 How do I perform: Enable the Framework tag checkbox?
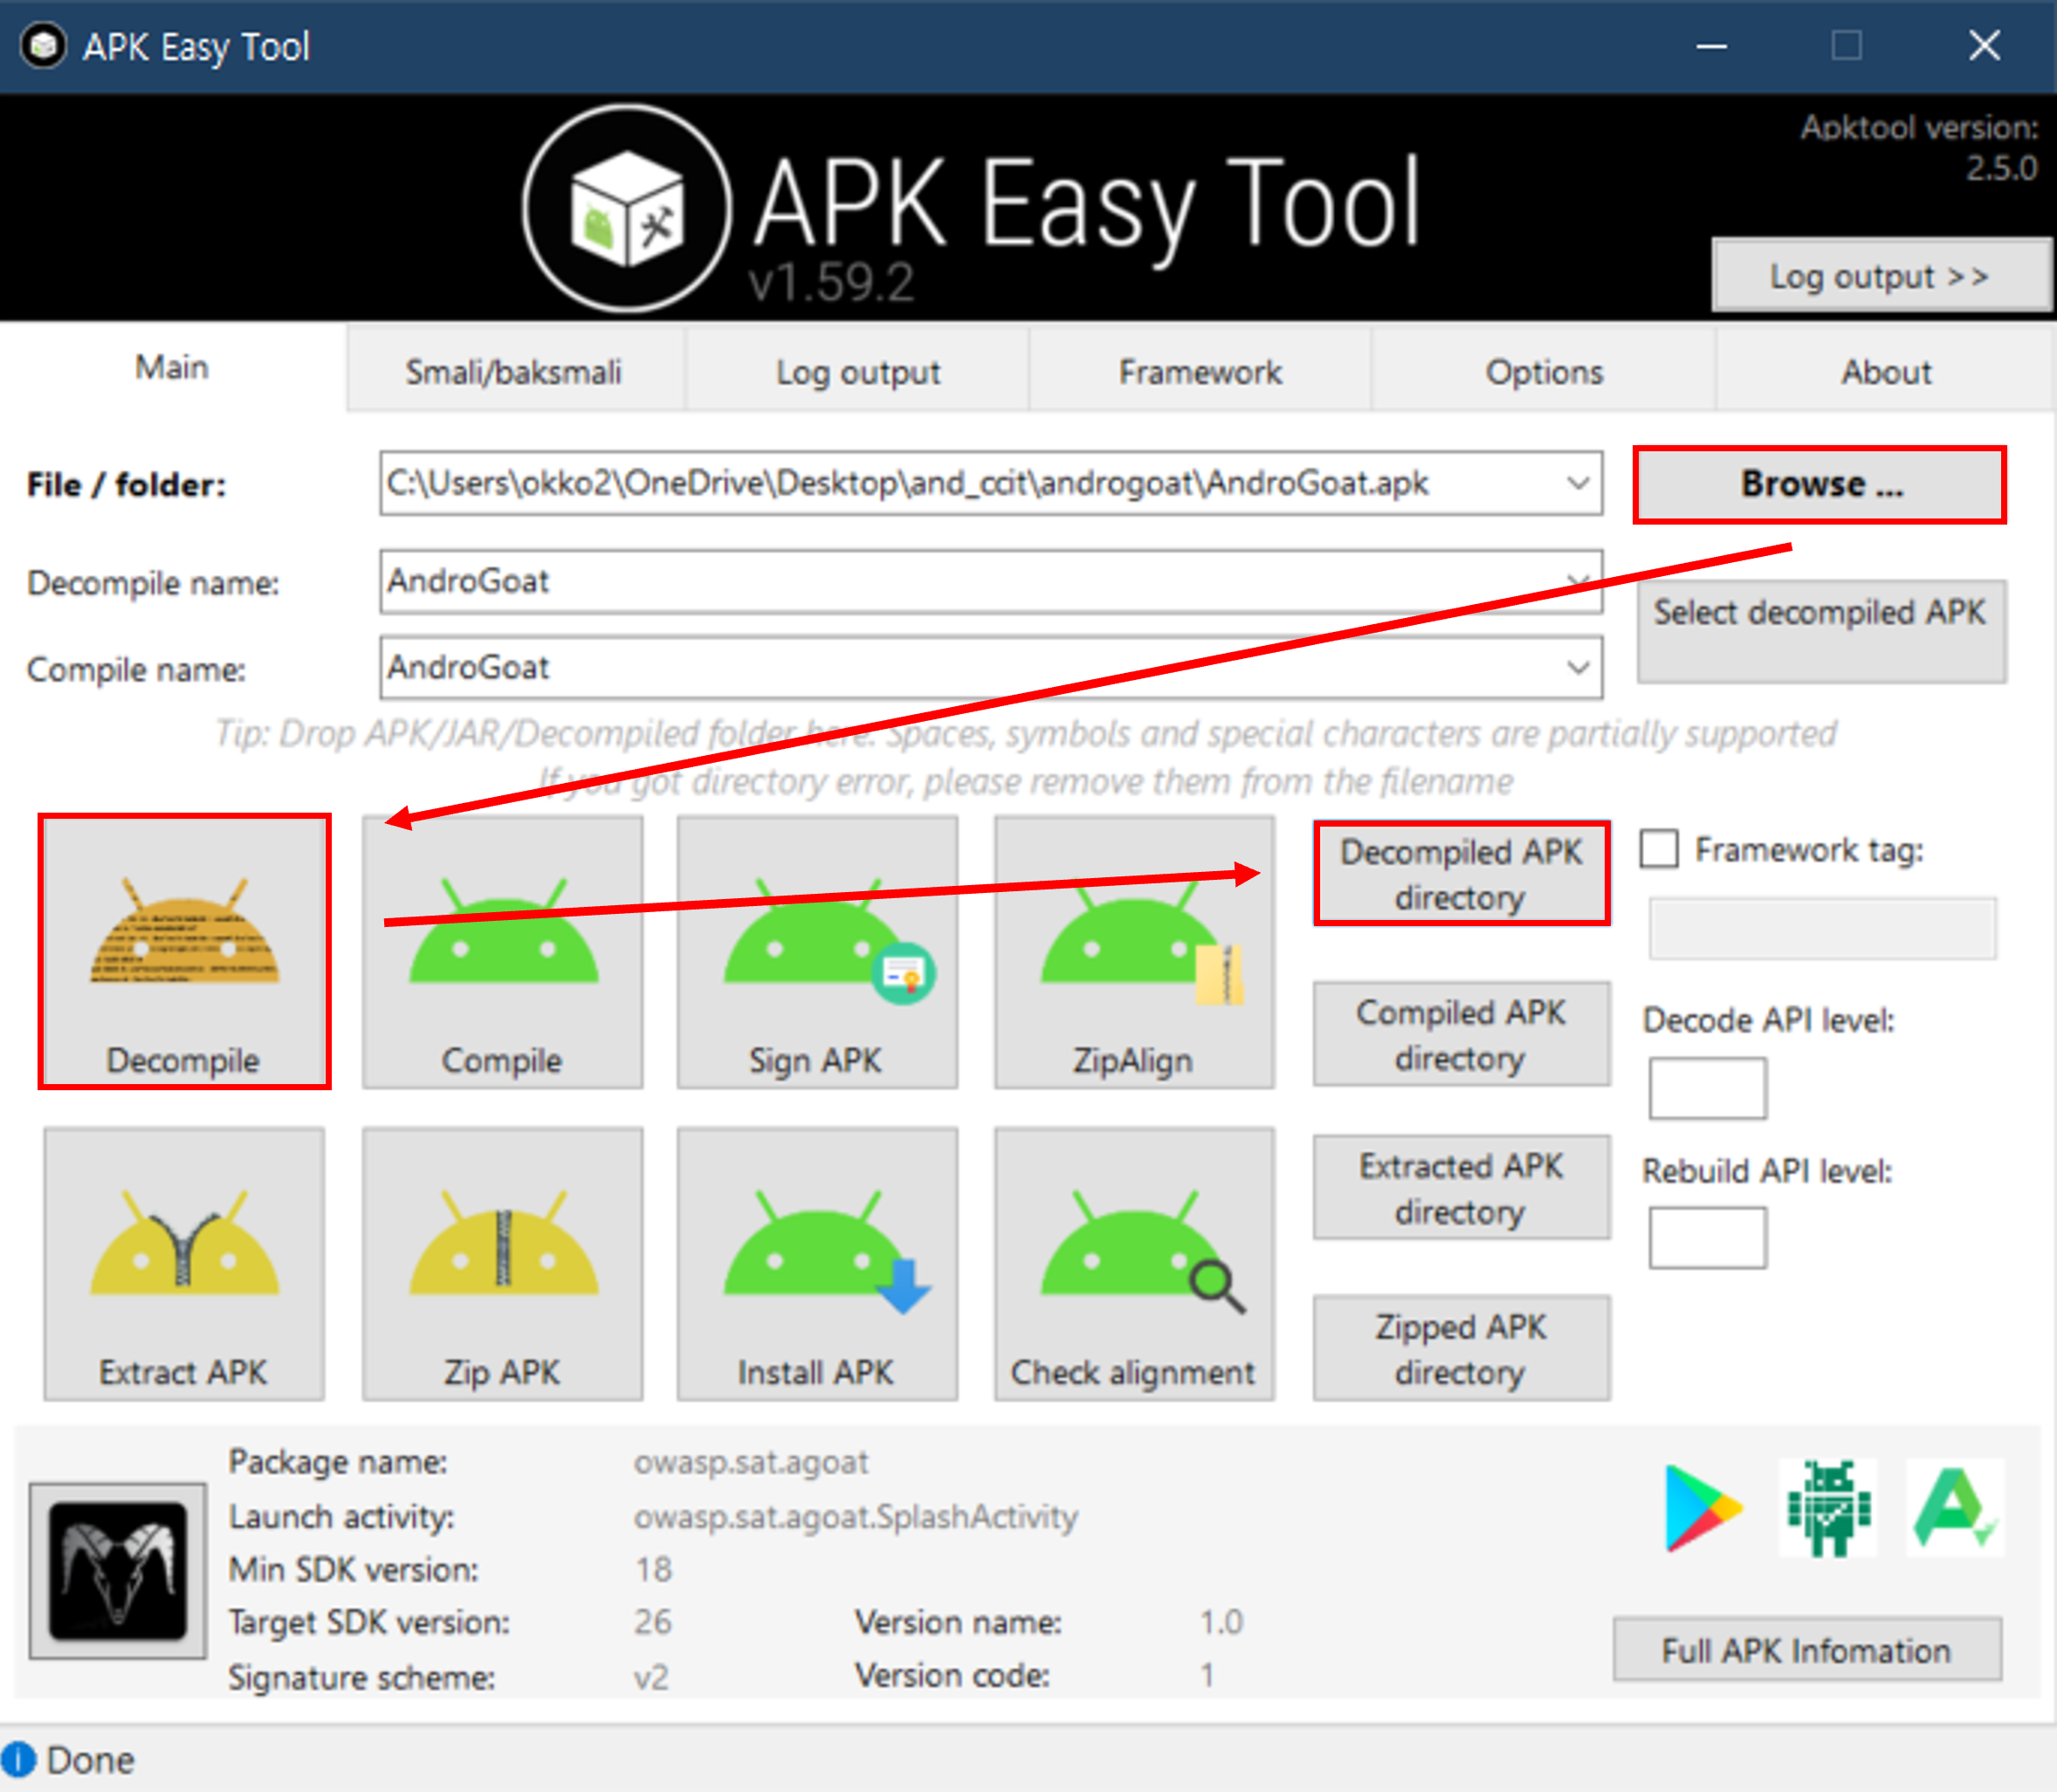1659,849
